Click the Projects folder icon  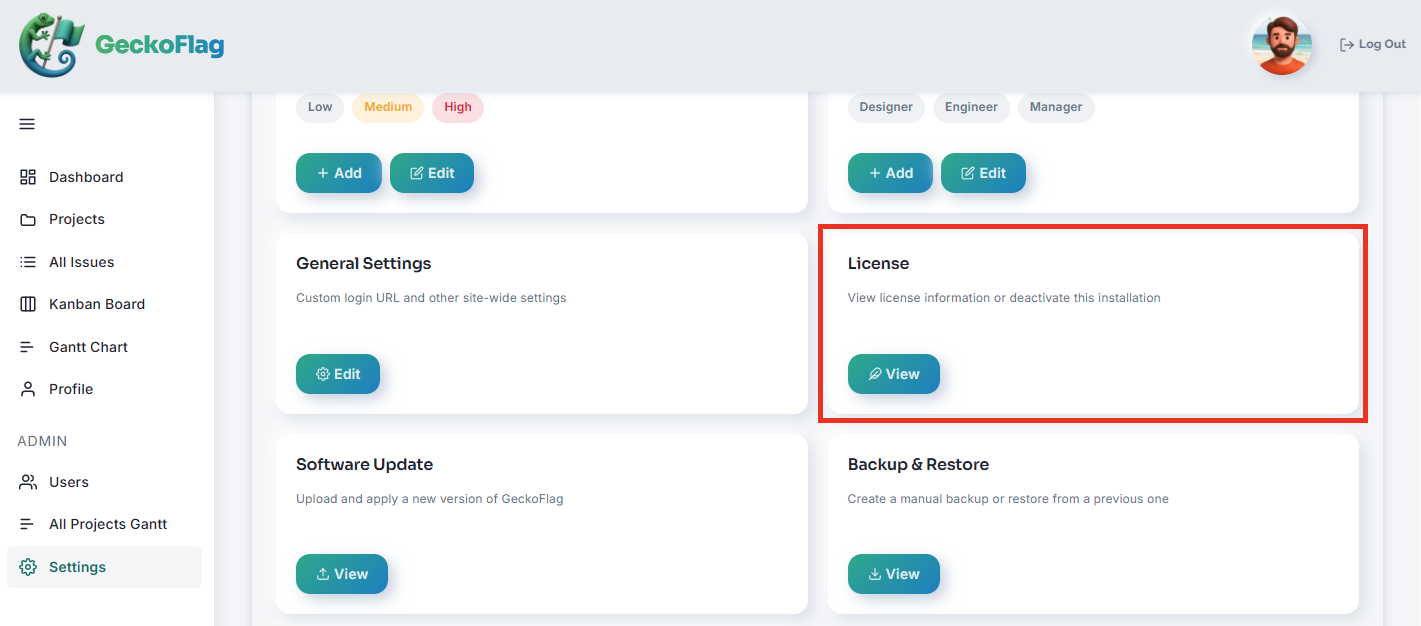point(28,219)
